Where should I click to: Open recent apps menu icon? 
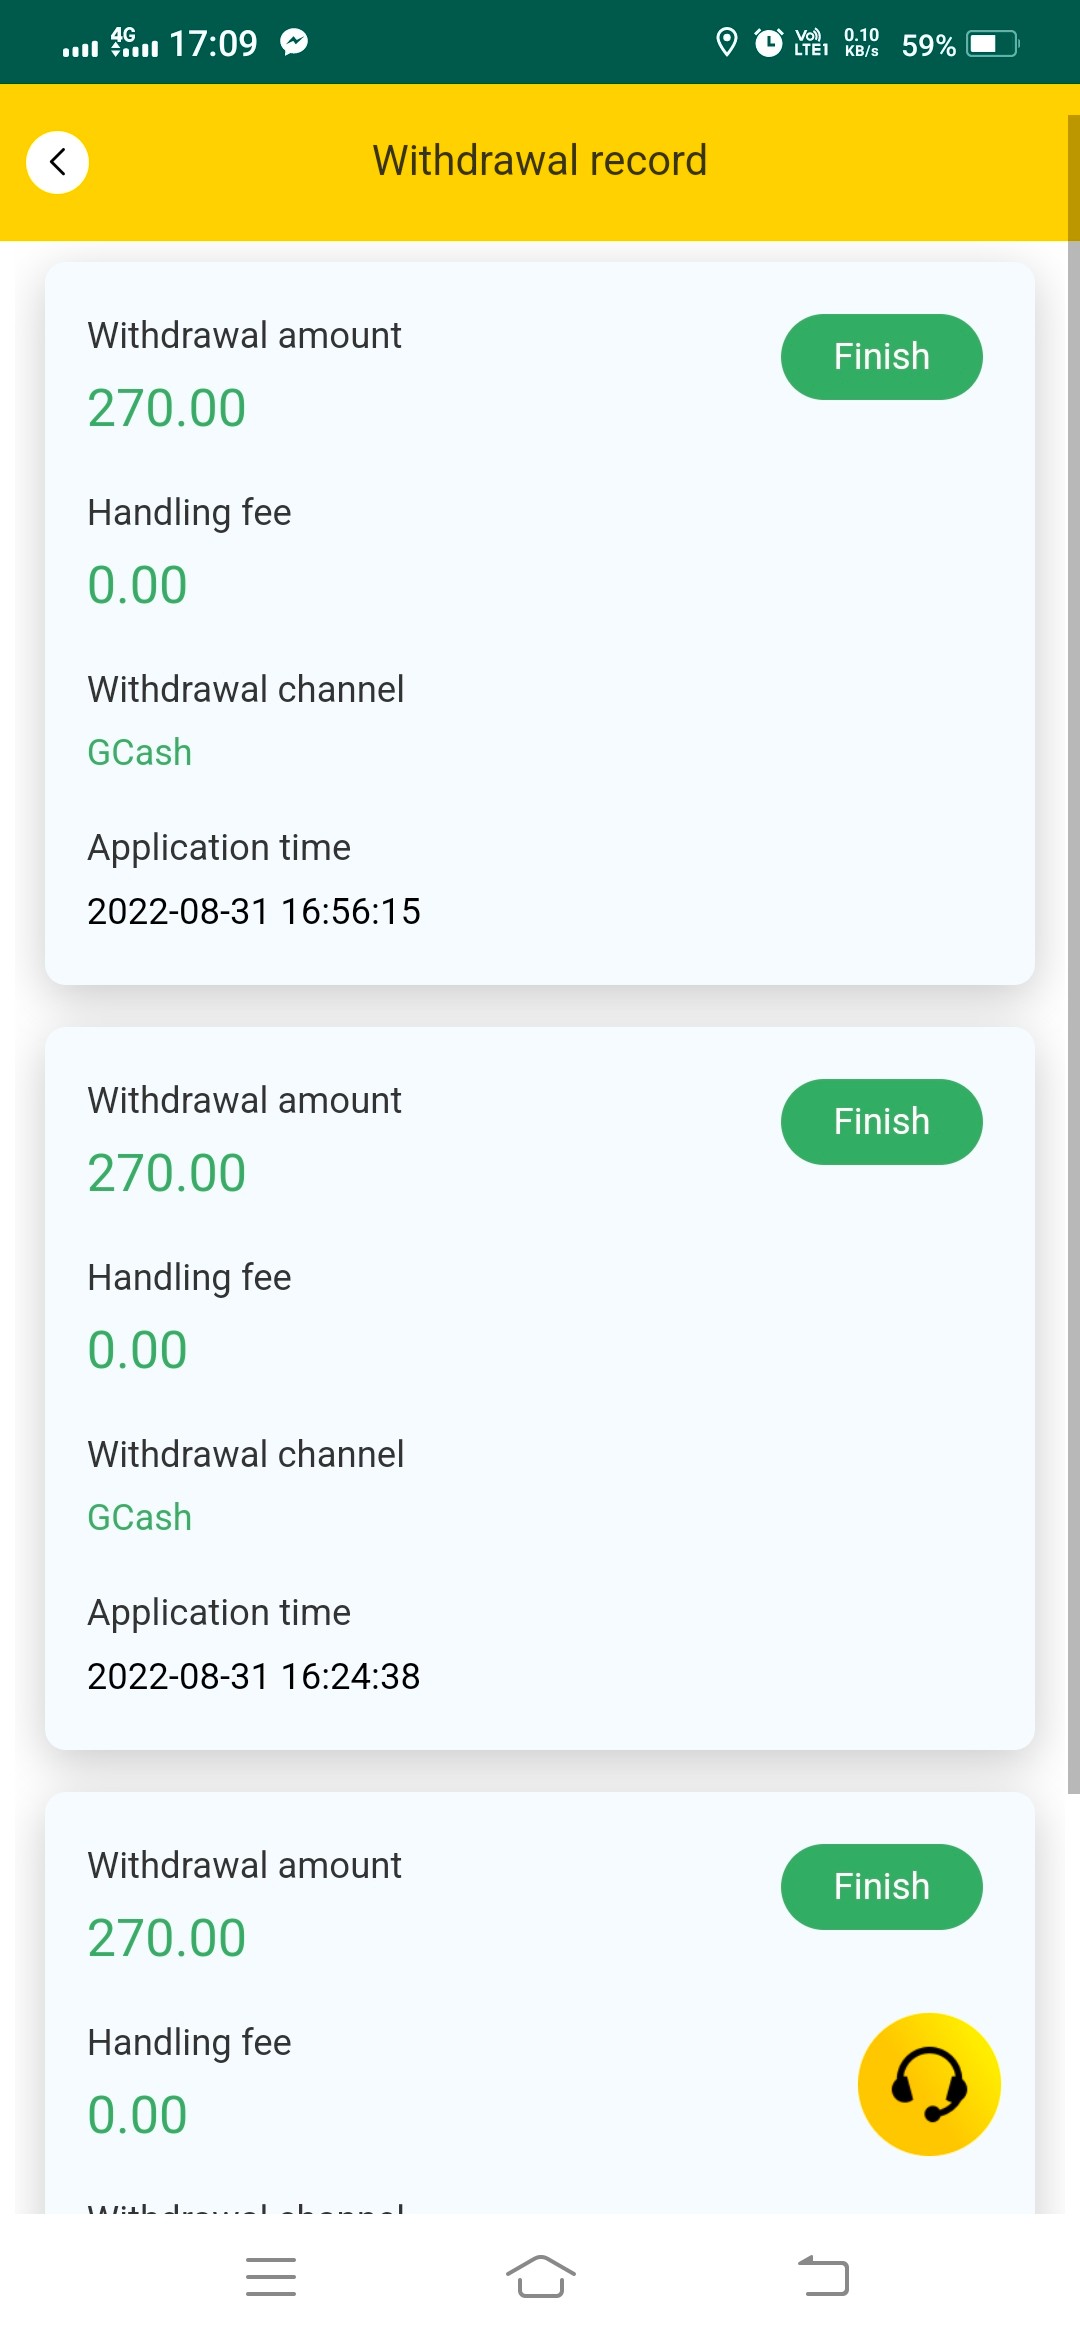(271, 2277)
